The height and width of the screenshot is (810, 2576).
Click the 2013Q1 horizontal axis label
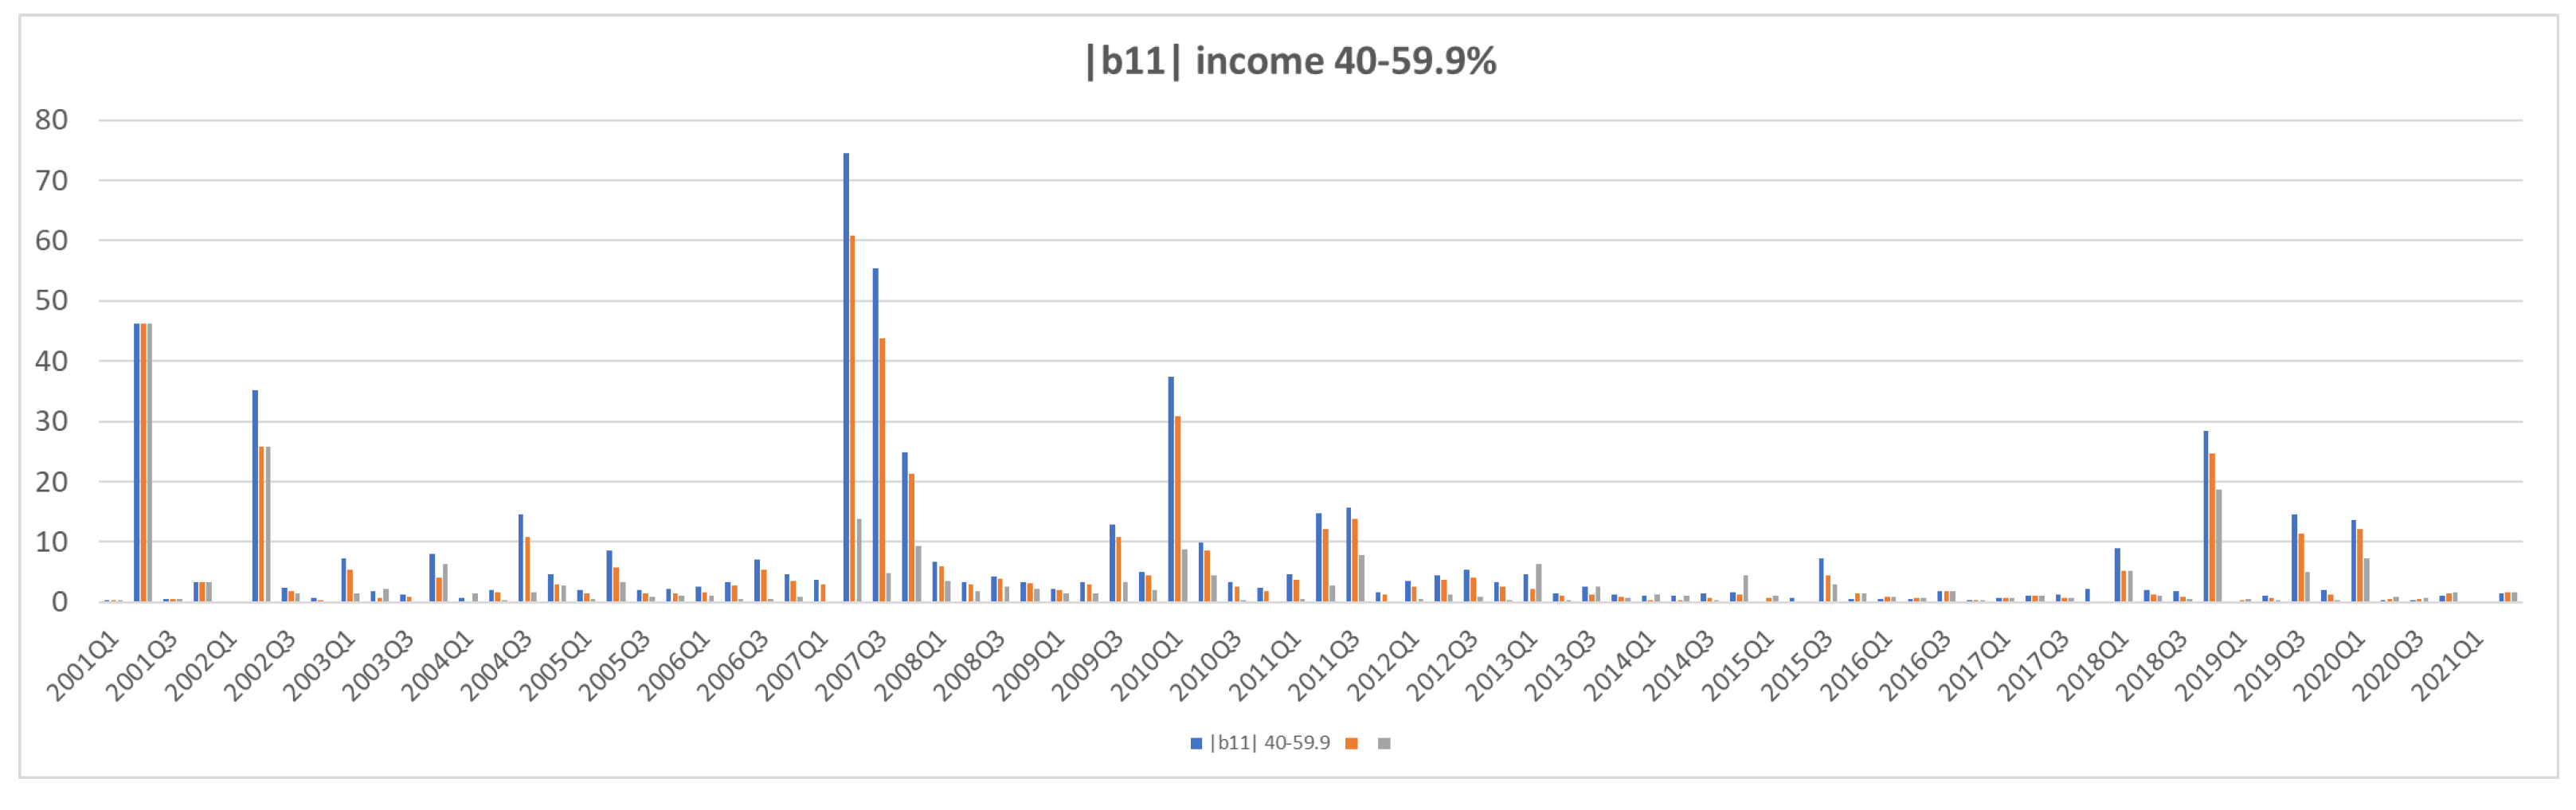point(1501,666)
